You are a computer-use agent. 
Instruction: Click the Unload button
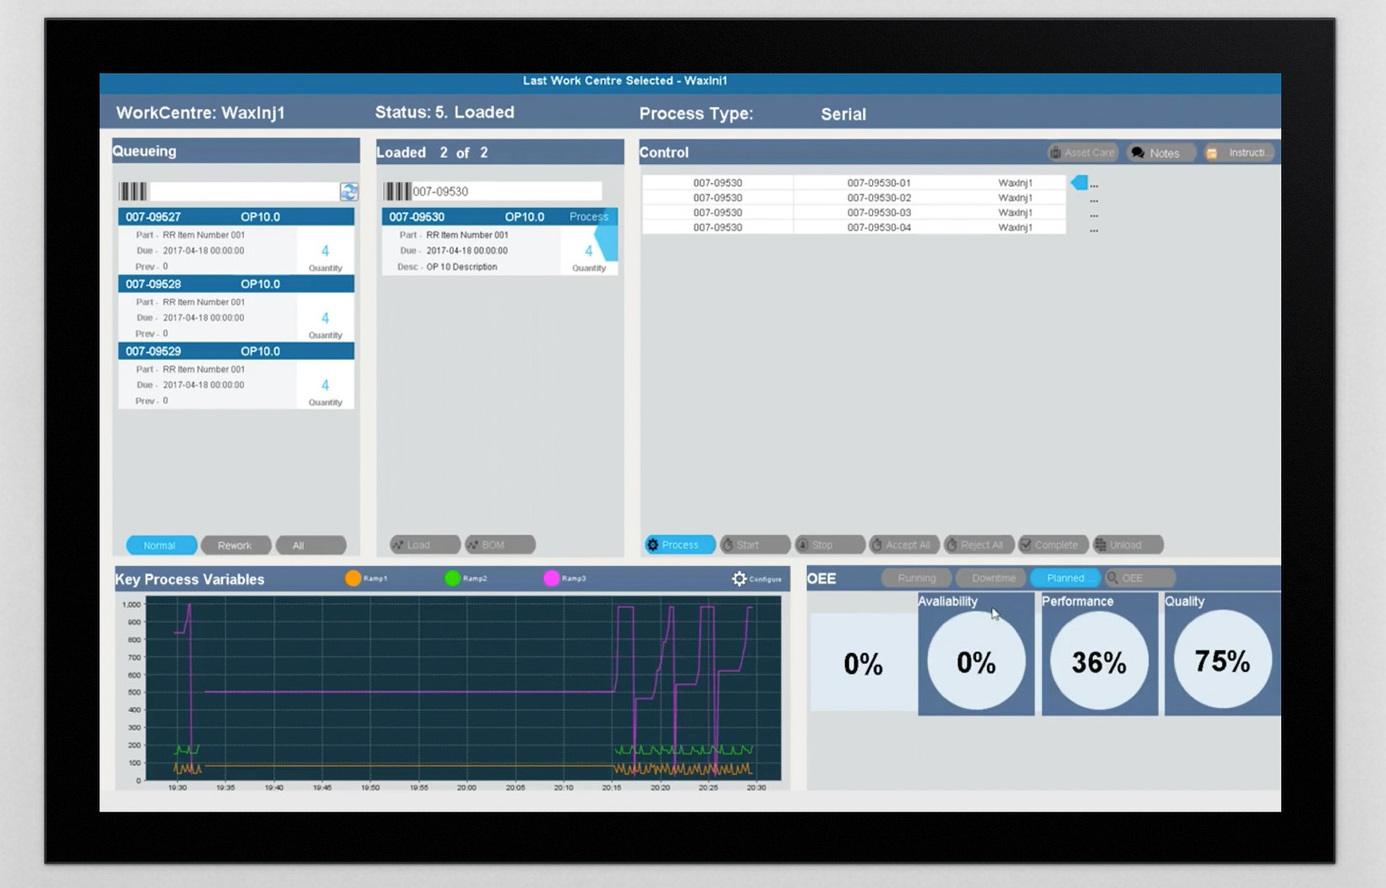(1127, 545)
